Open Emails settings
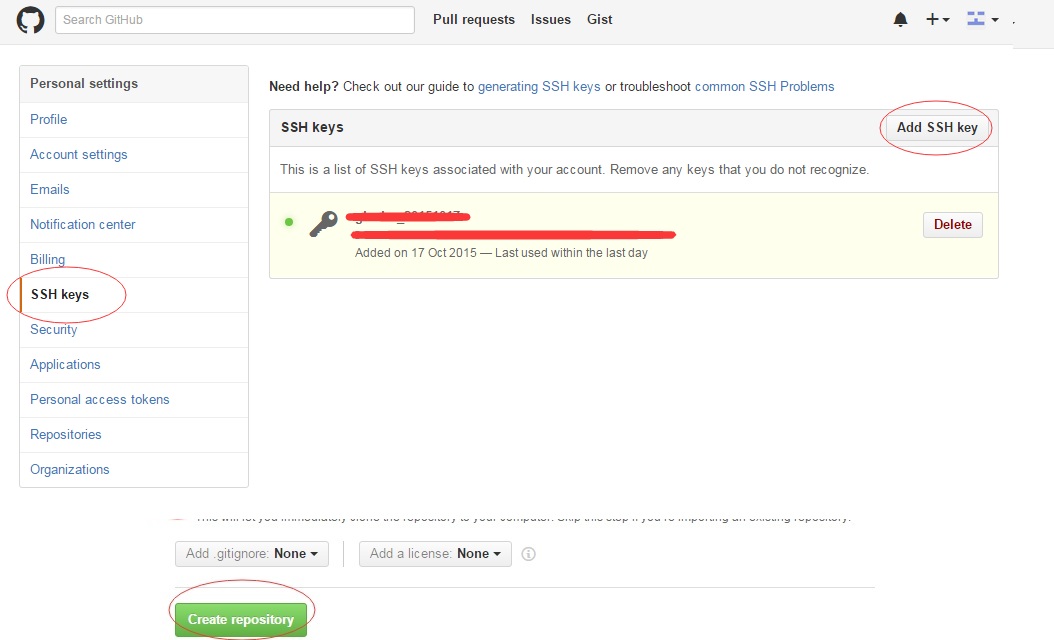This screenshot has width=1054, height=640. coord(134,190)
